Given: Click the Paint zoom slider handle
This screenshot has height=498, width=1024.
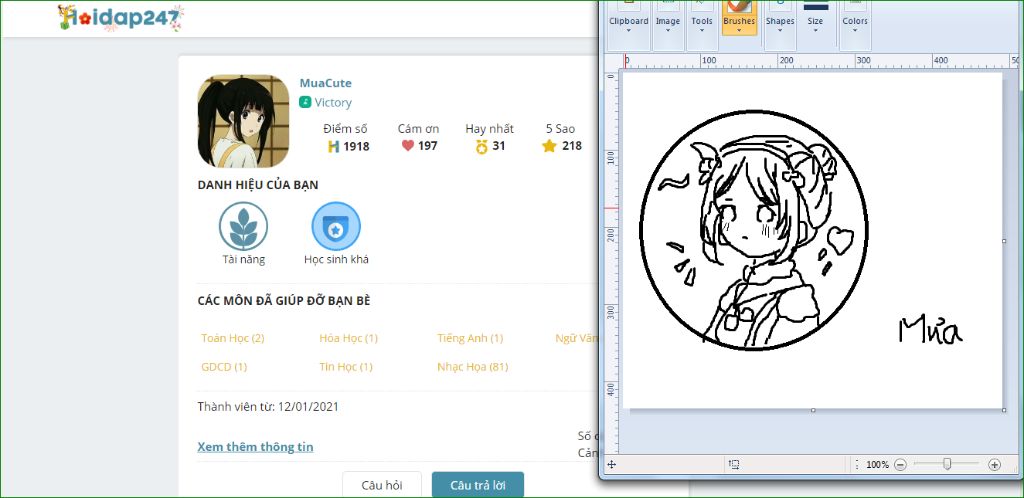Looking at the screenshot, I should coord(947,464).
